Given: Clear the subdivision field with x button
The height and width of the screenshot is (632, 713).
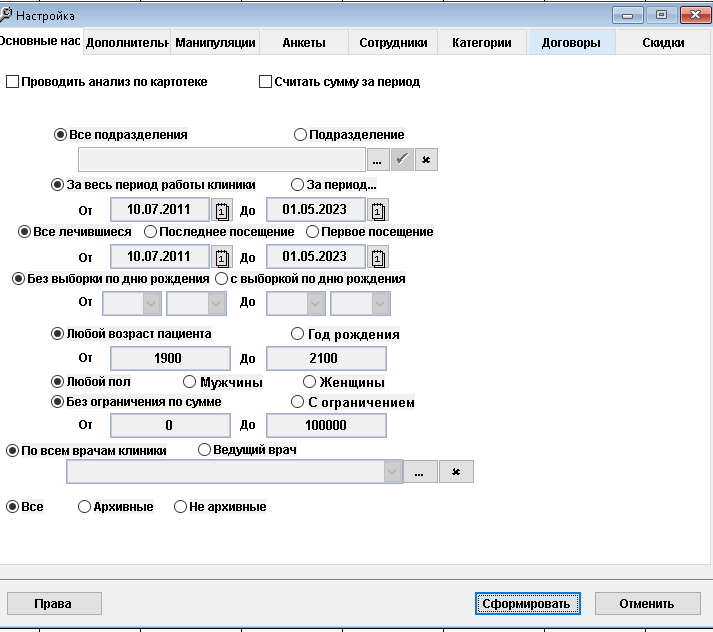Looking at the screenshot, I should [426, 160].
